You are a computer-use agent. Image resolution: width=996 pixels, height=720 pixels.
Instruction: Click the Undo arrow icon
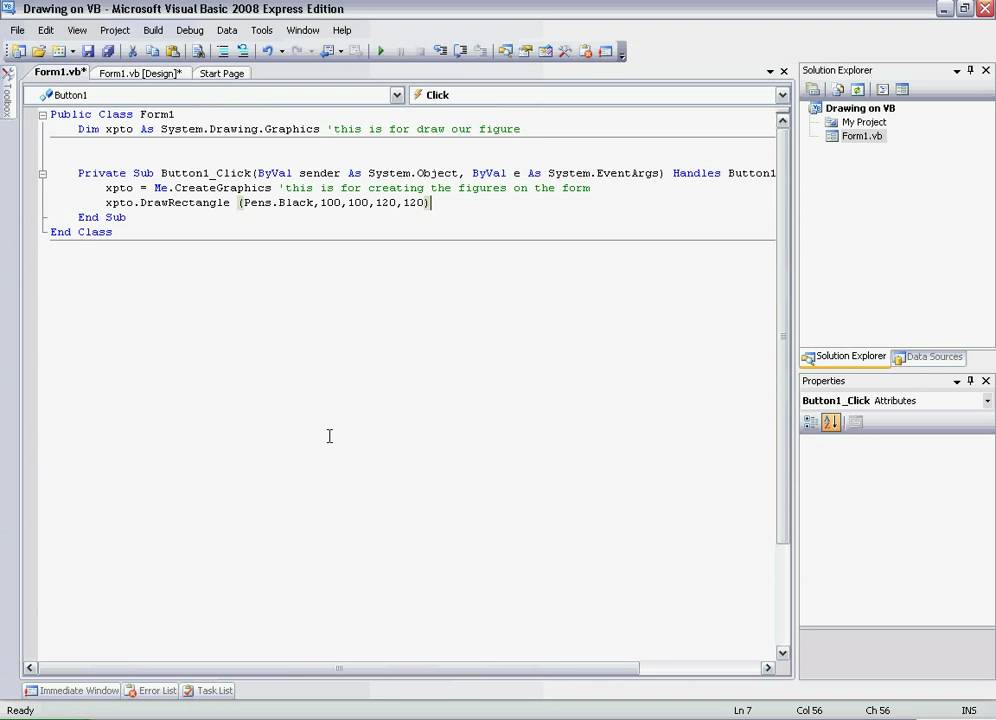(x=267, y=51)
